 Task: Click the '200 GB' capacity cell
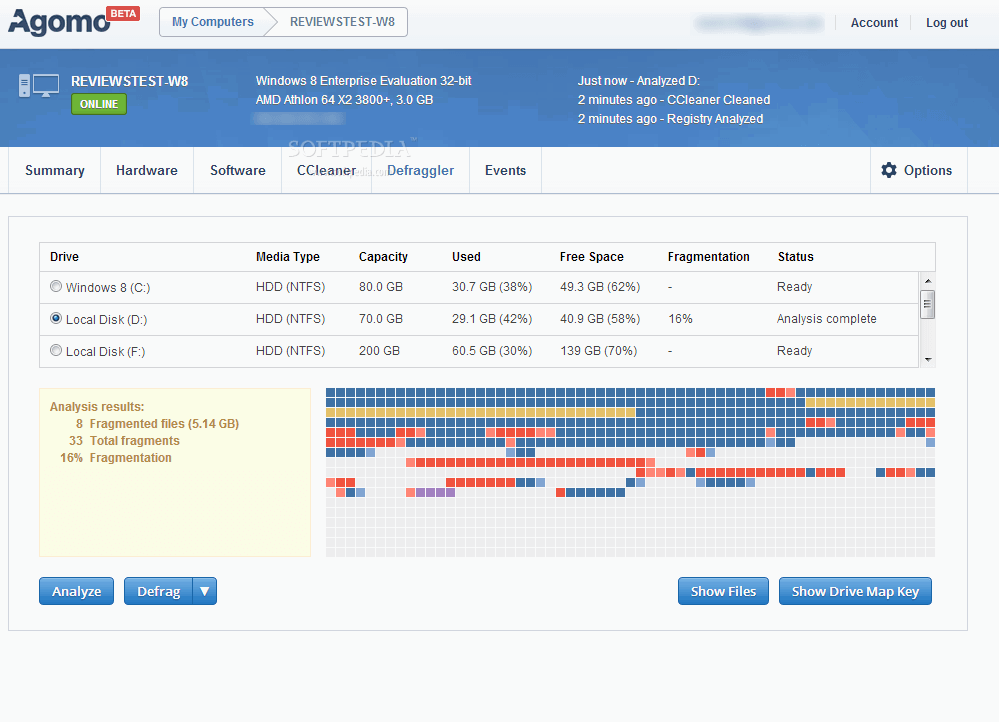pos(379,350)
